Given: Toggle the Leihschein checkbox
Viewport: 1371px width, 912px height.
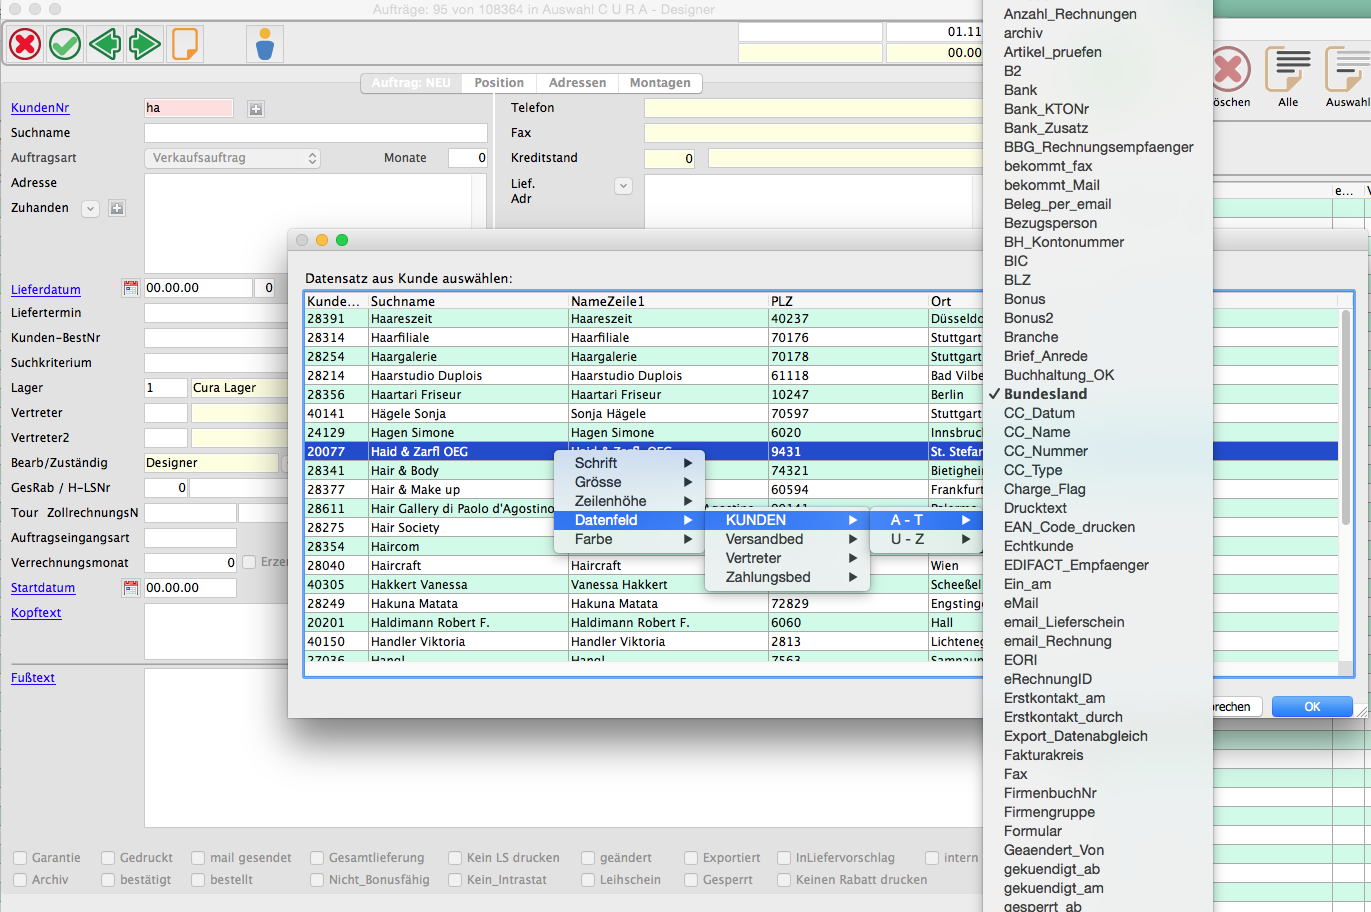Looking at the screenshot, I should [588, 880].
